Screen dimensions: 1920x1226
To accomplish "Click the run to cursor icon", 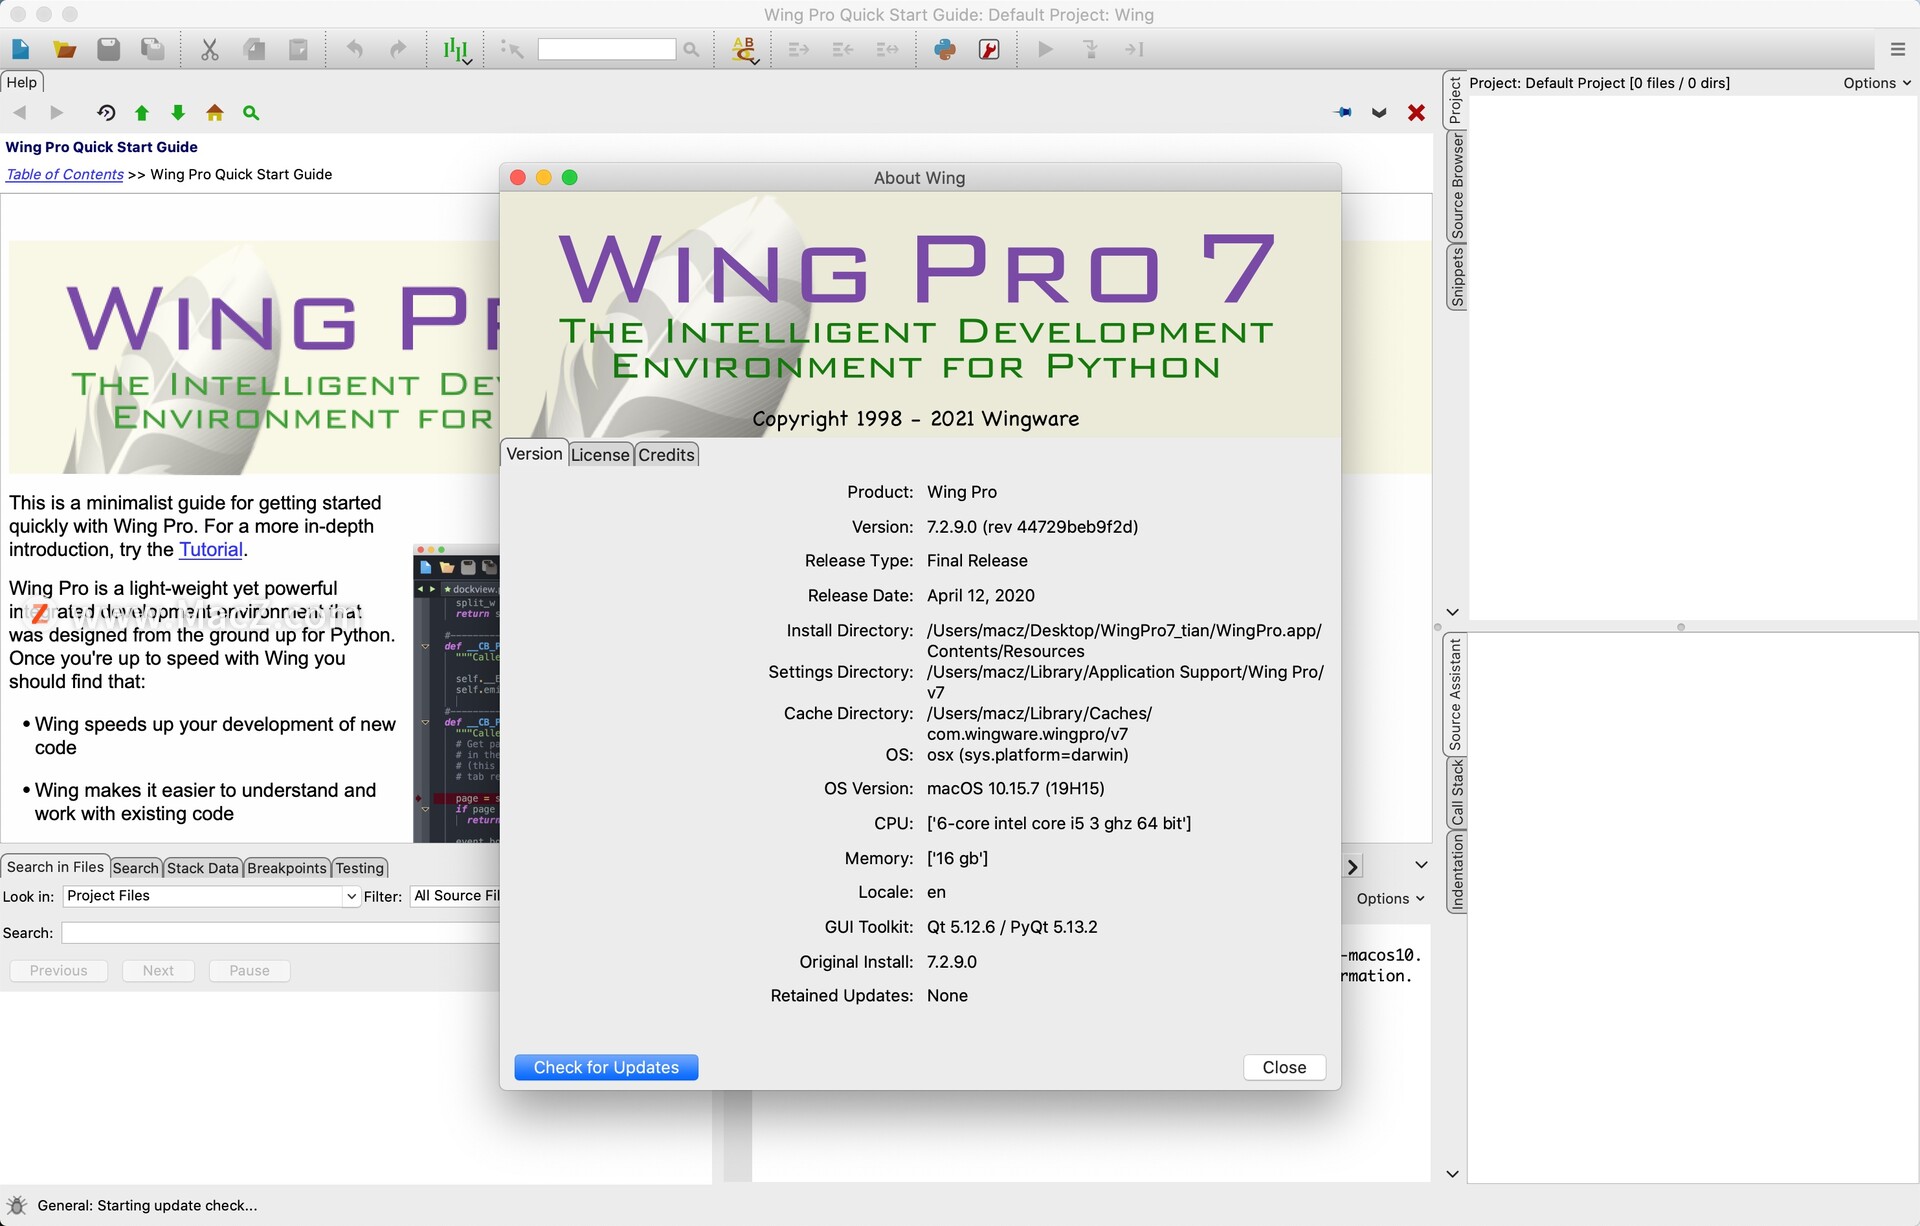I will pyautogui.click(x=1134, y=49).
